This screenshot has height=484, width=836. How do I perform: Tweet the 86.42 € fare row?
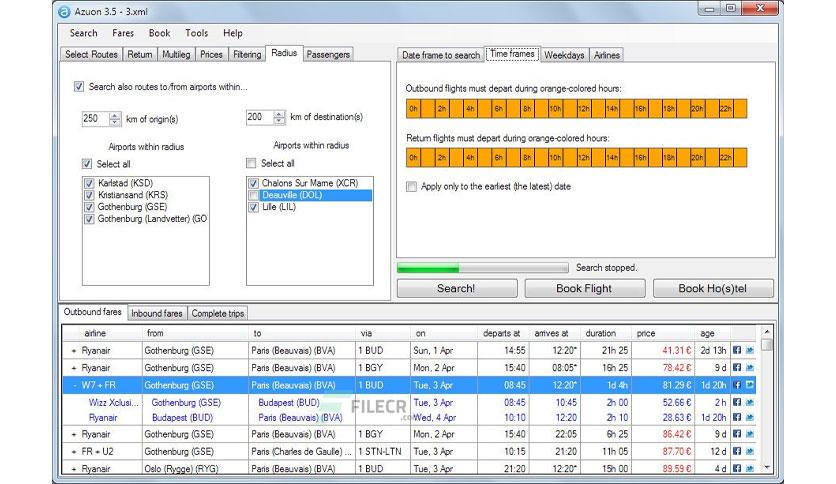[750, 434]
